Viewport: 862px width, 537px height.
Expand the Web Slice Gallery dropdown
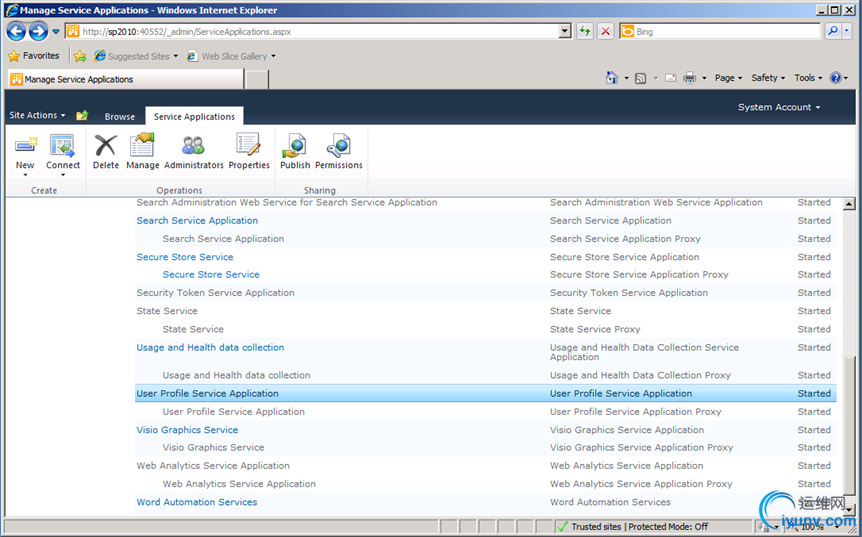point(273,56)
